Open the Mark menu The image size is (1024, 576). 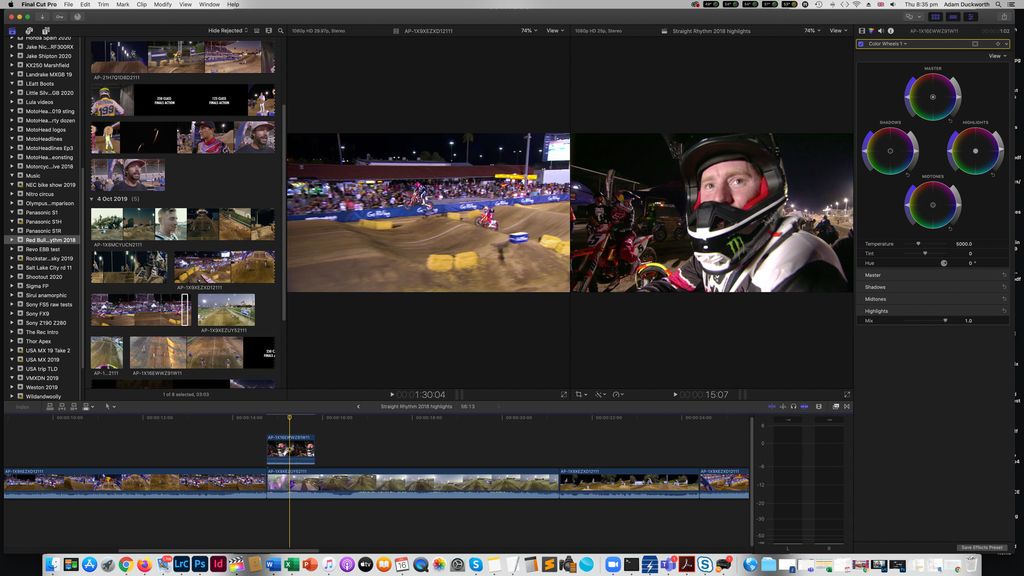pos(121,4)
